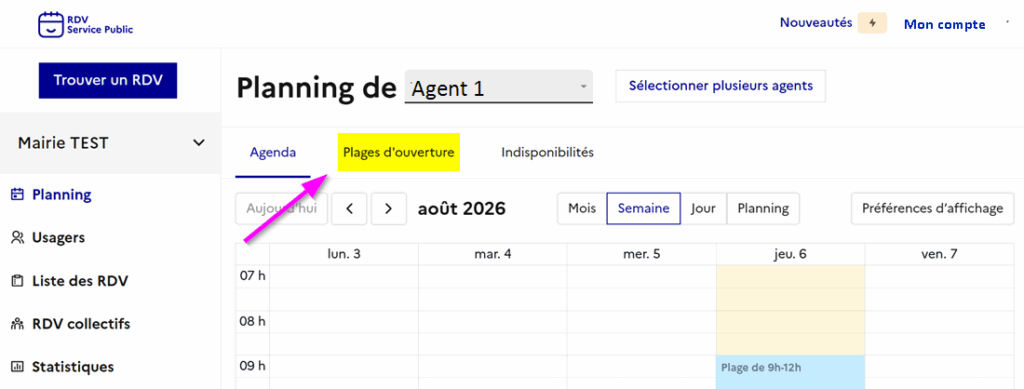Image resolution: width=1024 pixels, height=389 pixels.
Task: Select the Semaine calendar view
Action: 644,209
